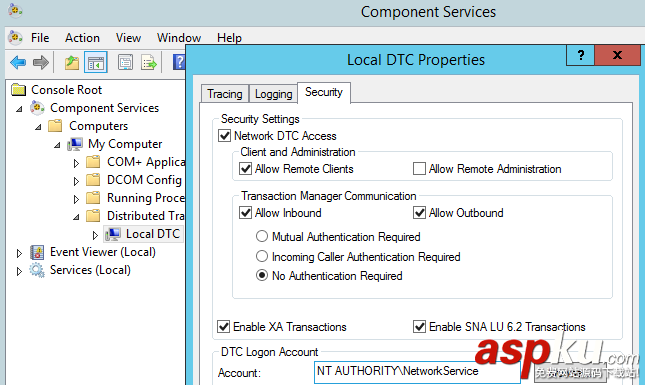This screenshot has height=385, width=645.
Task: Toggle the Show/Hide Console Tree icon
Action: 96,63
